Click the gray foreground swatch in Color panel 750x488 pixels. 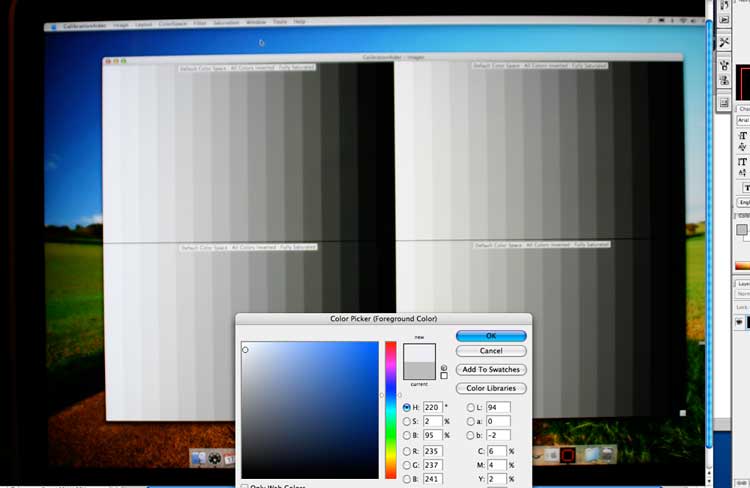(x=742, y=230)
